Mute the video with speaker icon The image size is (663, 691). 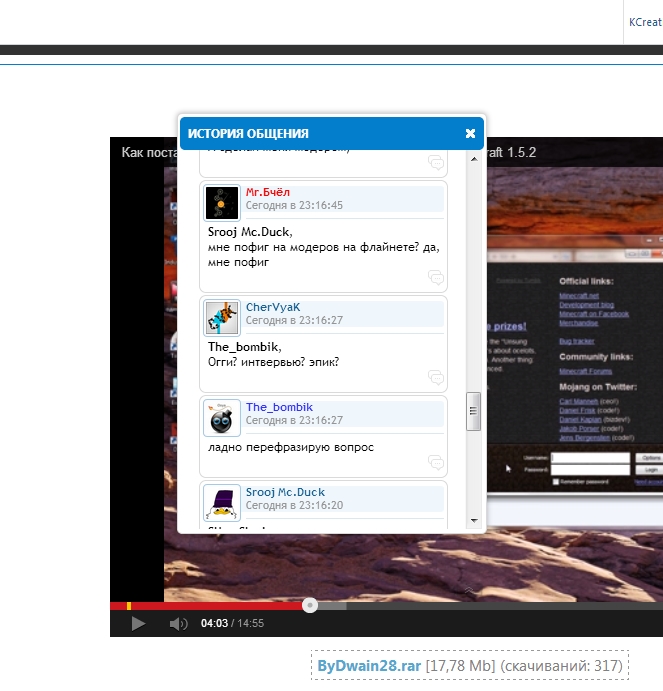coord(178,624)
